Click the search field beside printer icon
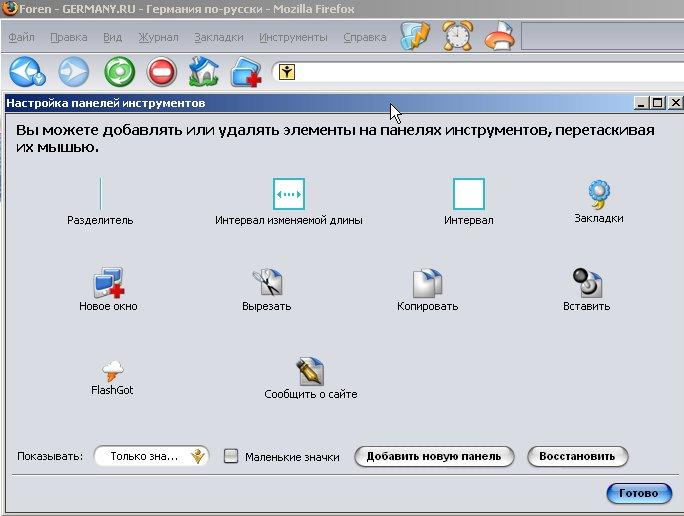Screen dimensions: 684x516 coord(602,37)
